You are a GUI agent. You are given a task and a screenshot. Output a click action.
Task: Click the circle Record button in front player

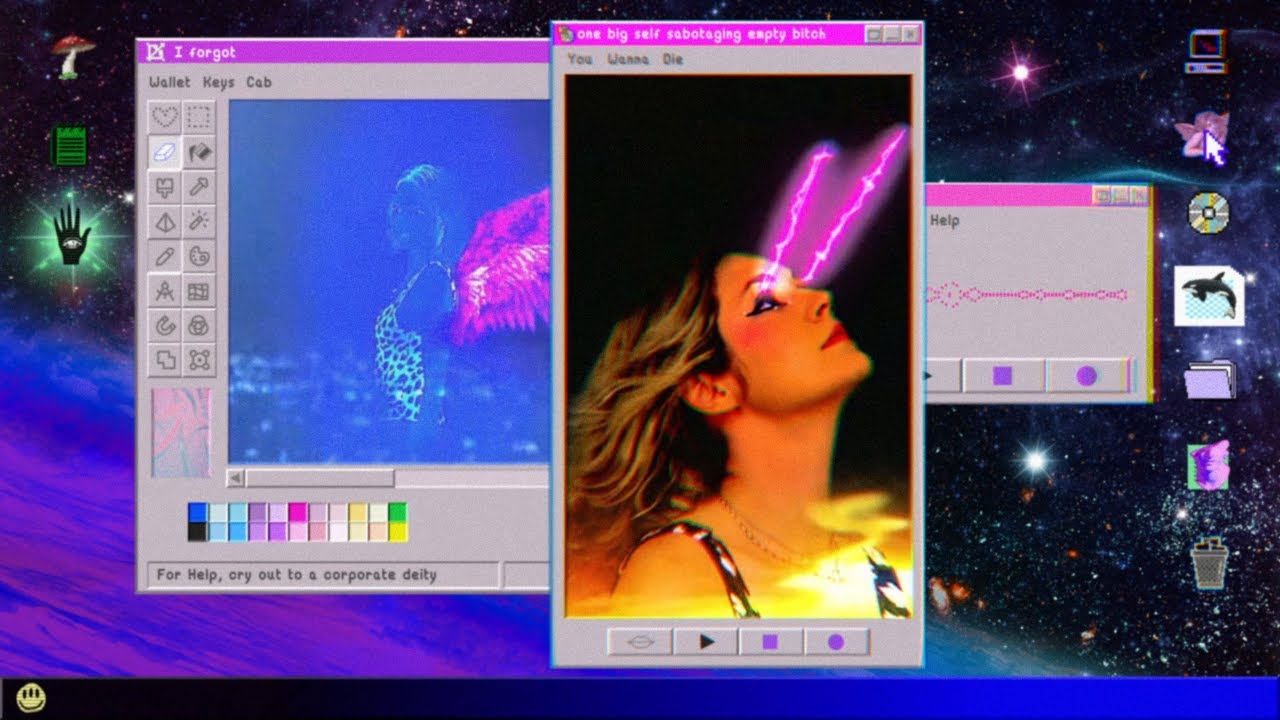(x=836, y=642)
